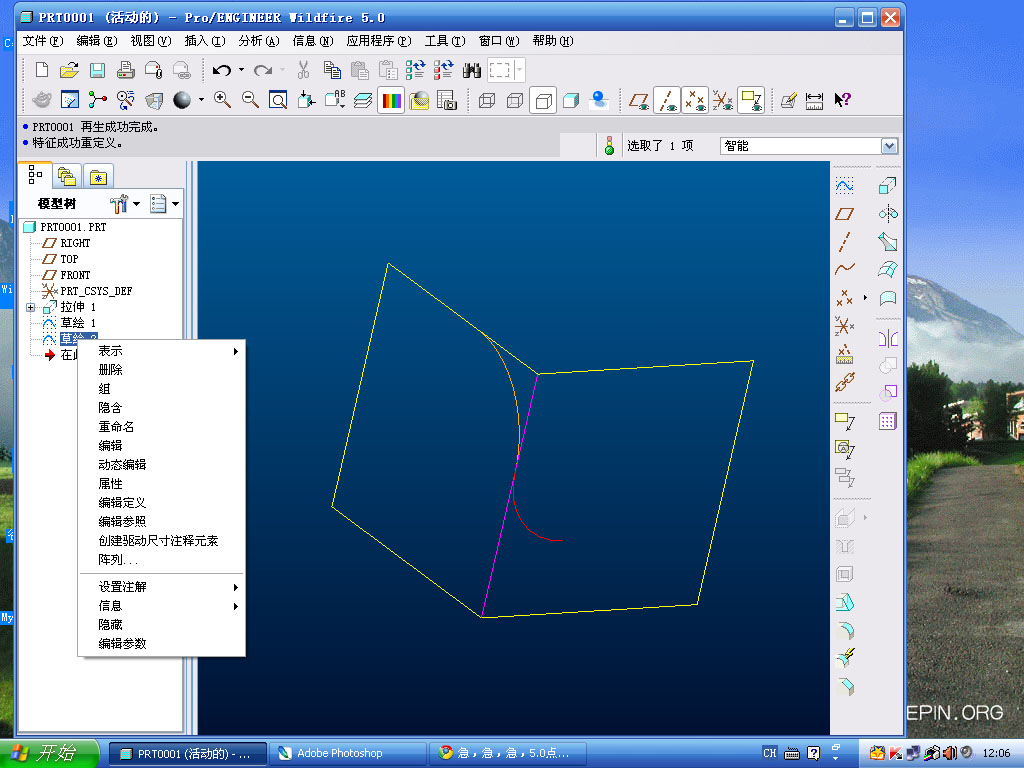
Task: Zoom out with the magnifier minus icon
Action: (x=250, y=100)
